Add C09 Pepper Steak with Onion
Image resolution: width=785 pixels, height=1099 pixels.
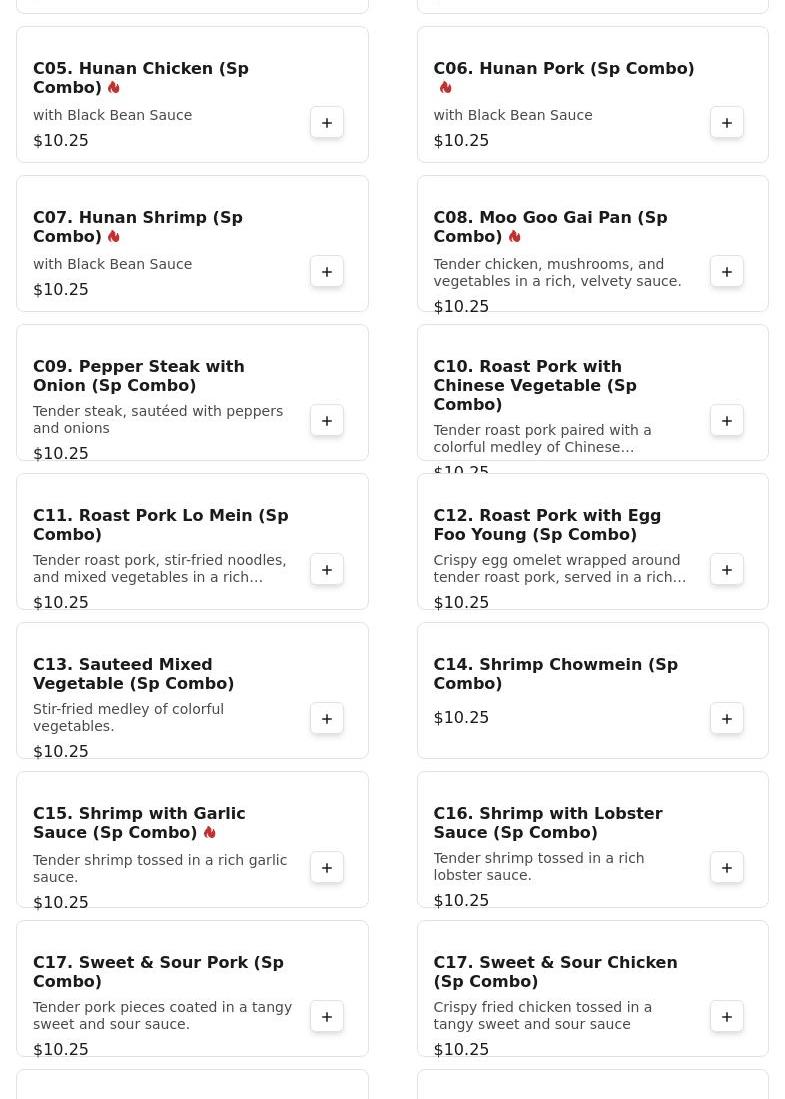(327, 421)
